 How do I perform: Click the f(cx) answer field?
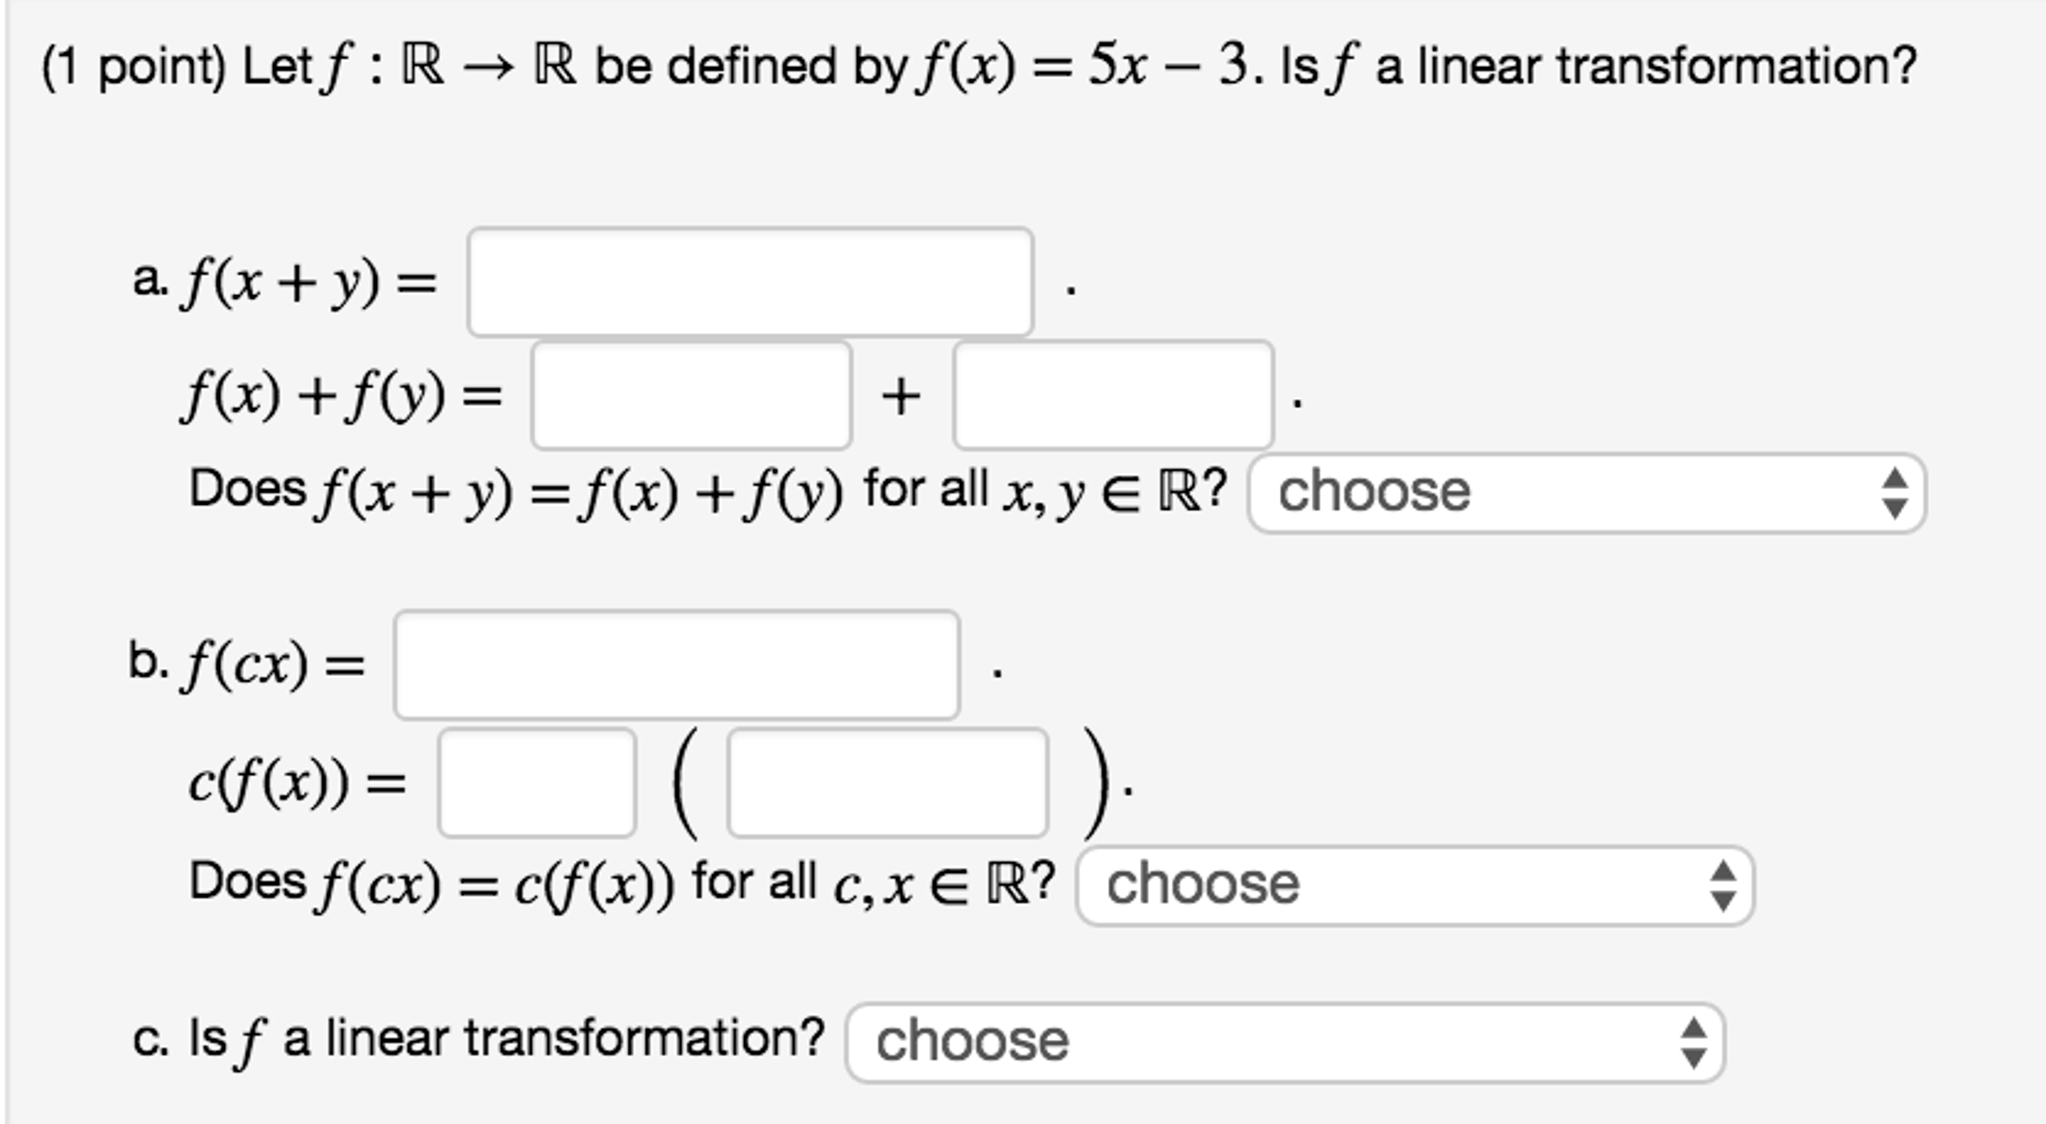point(677,665)
